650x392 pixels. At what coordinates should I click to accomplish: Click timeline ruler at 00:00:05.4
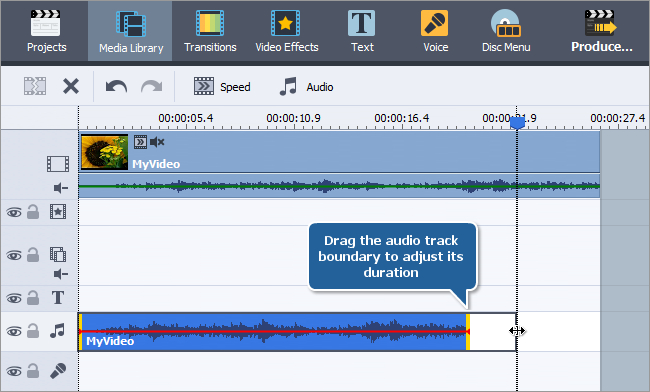[x=186, y=118]
